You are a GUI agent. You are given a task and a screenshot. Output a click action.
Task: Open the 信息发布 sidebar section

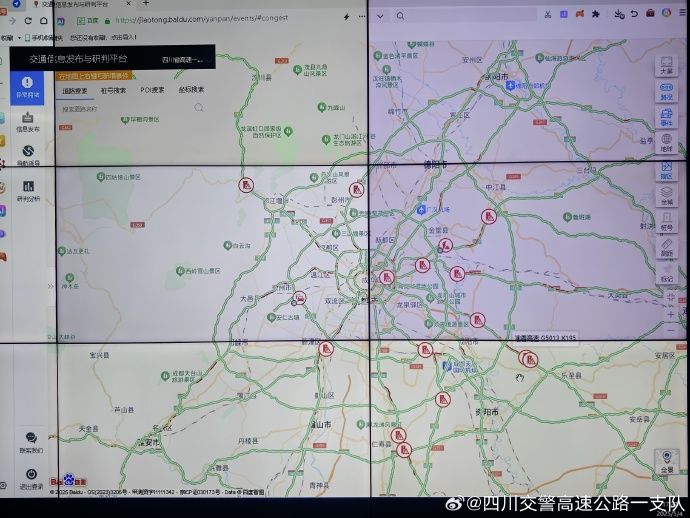pyautogui.click(x=27, y=122)
